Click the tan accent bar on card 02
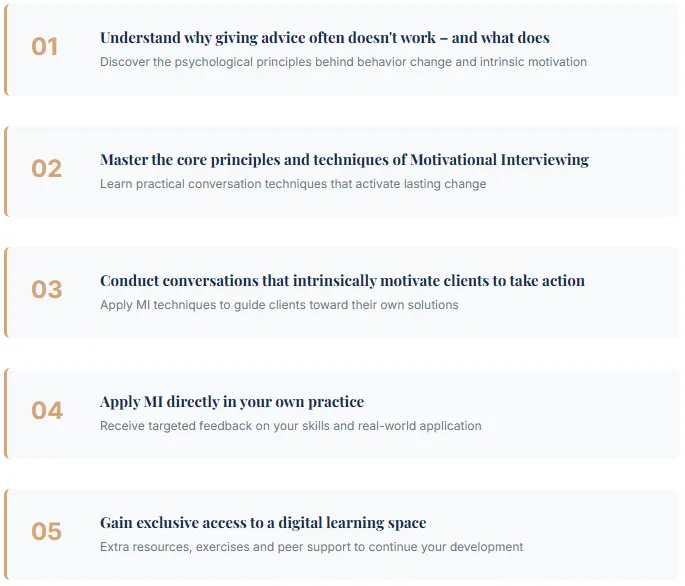Screen dimensions: 685x586 [6, 171]
